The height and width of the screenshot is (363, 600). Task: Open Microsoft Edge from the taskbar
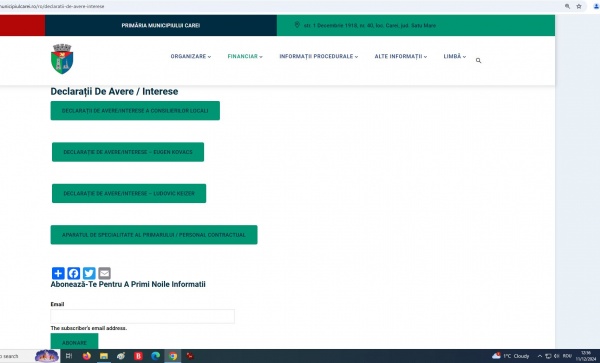155,356
